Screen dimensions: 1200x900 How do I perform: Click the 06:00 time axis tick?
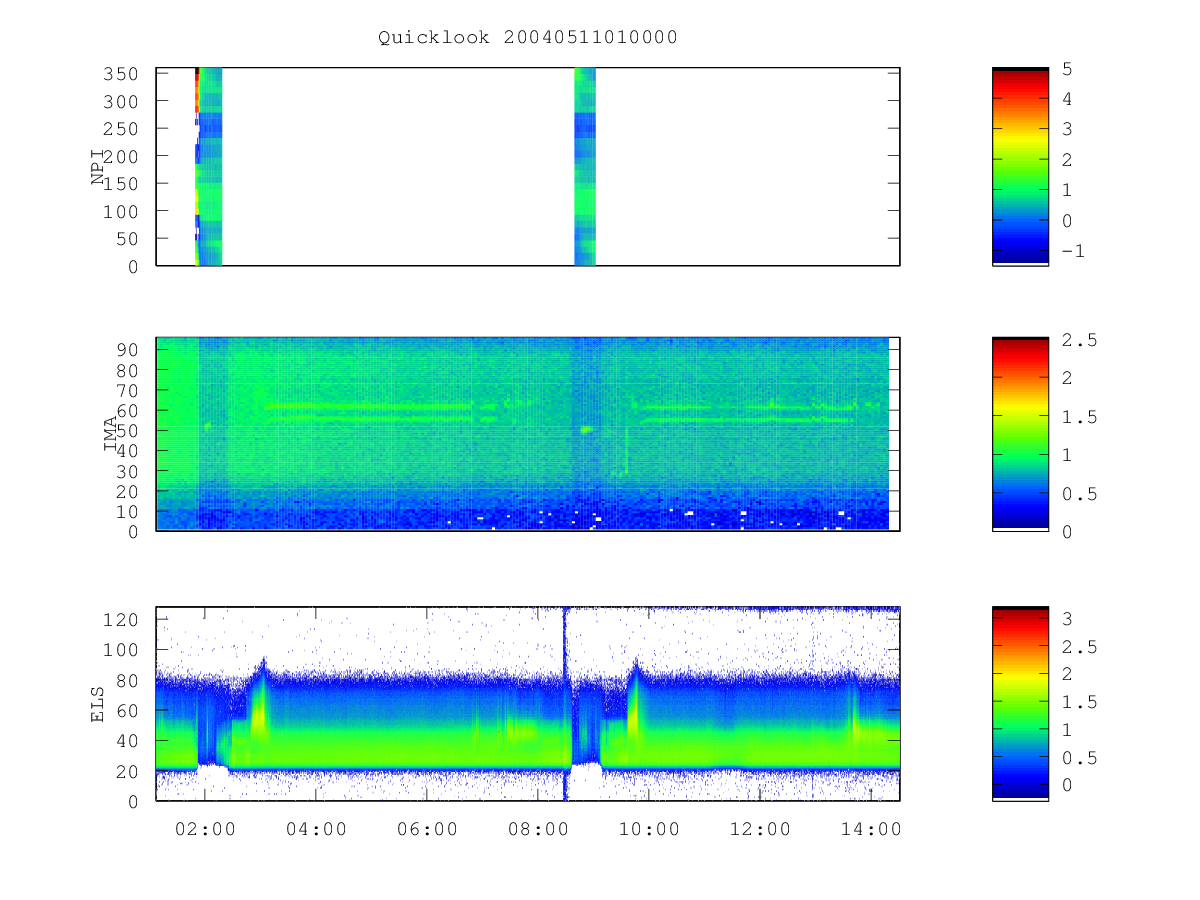tap(427, 828)
